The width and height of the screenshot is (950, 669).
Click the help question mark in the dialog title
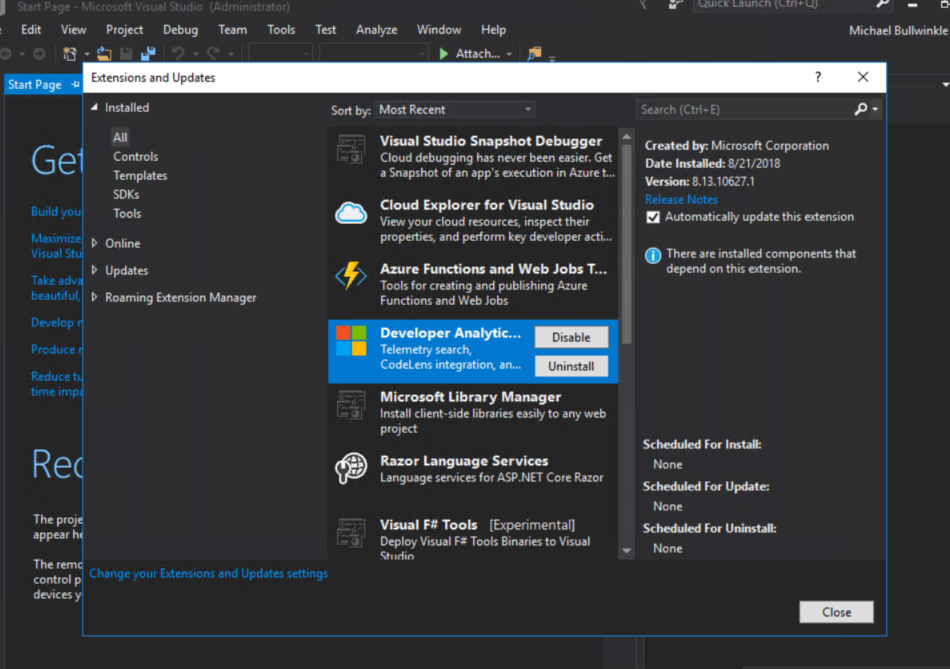click(818, 77)
